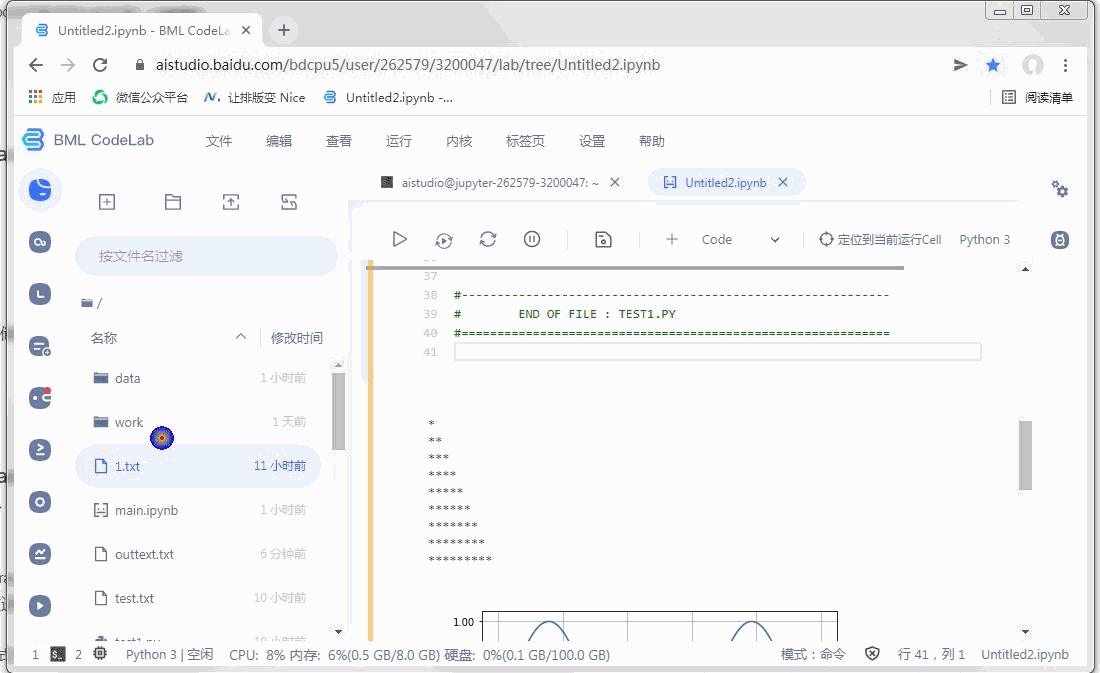Upload files using the upload icon
The width and height of the screenshot is (1100, 673).
tap(230, 201)
